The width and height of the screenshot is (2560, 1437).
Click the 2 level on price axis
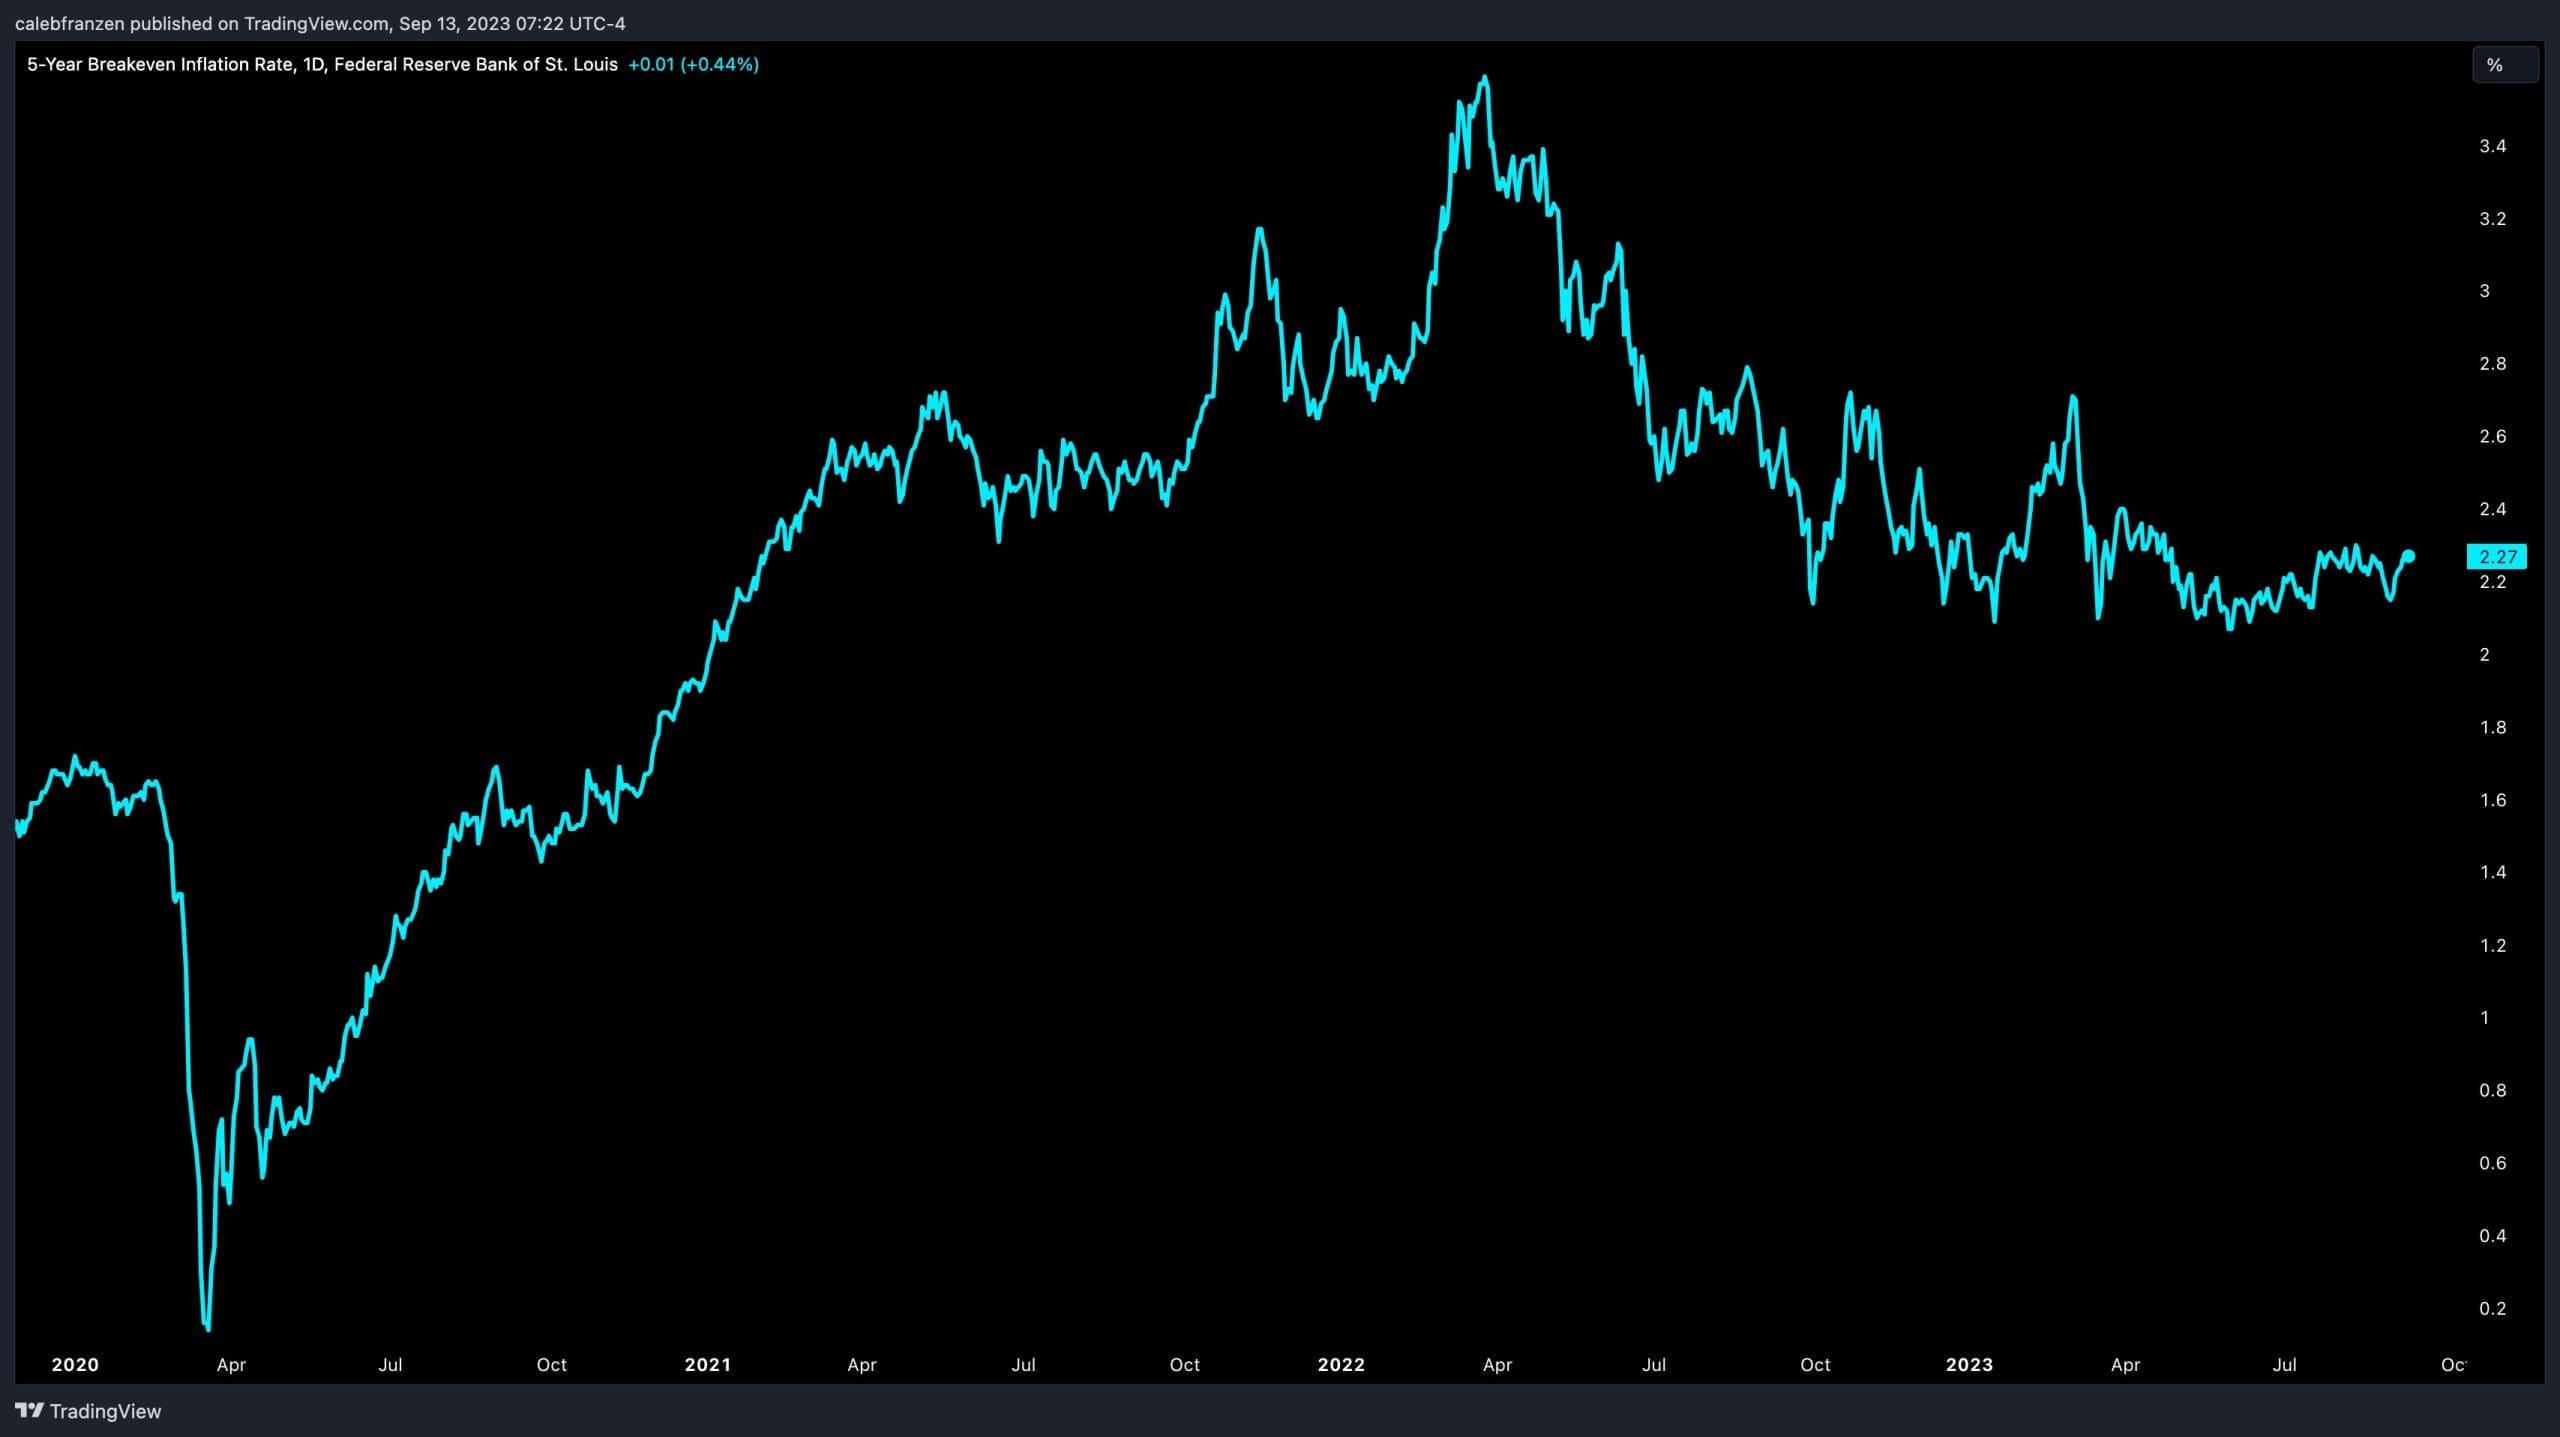2485,654
